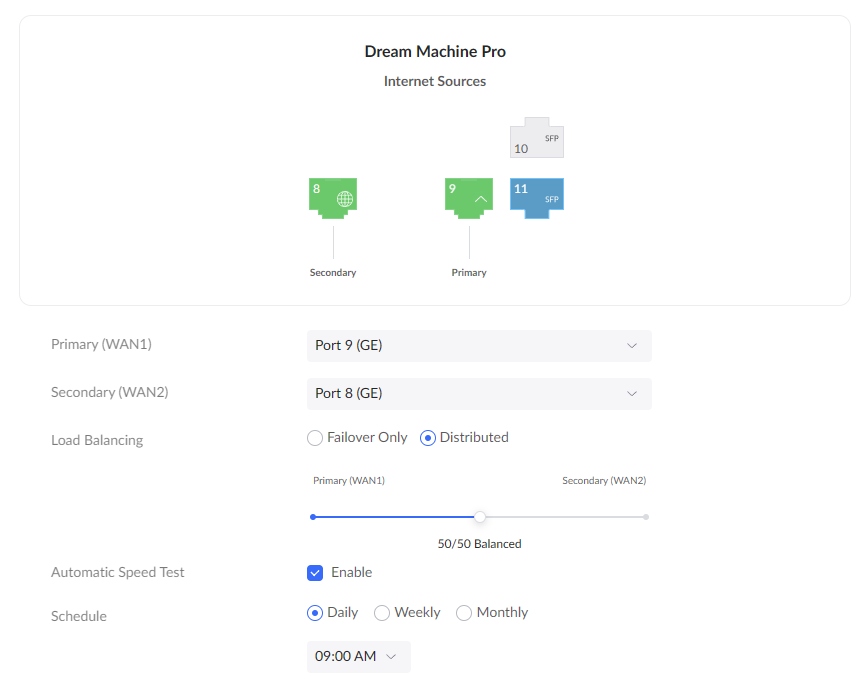
Task: Click the Primary (WAN1) end of slider
Action: pos(313,517)
